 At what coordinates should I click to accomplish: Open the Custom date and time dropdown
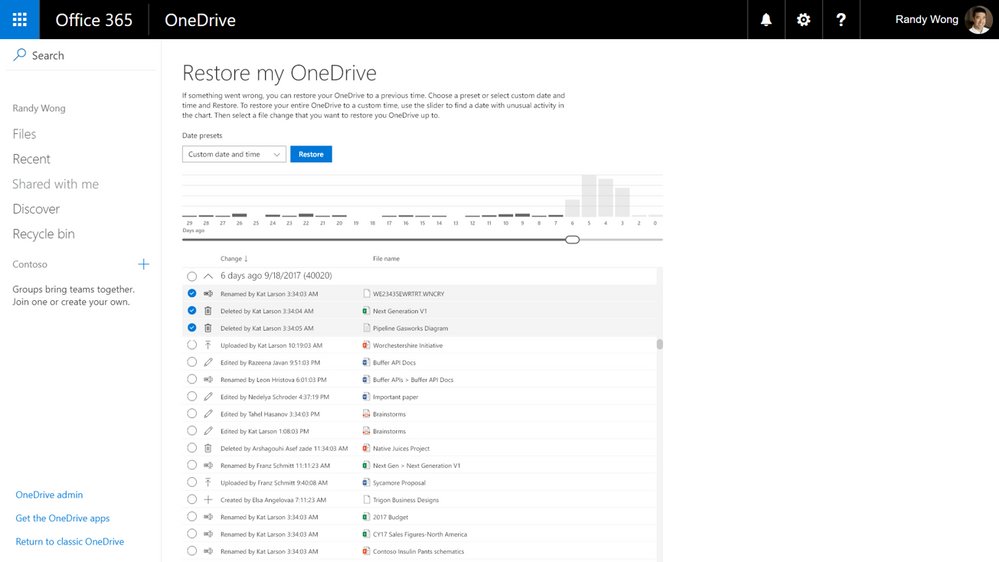(234, 154)
